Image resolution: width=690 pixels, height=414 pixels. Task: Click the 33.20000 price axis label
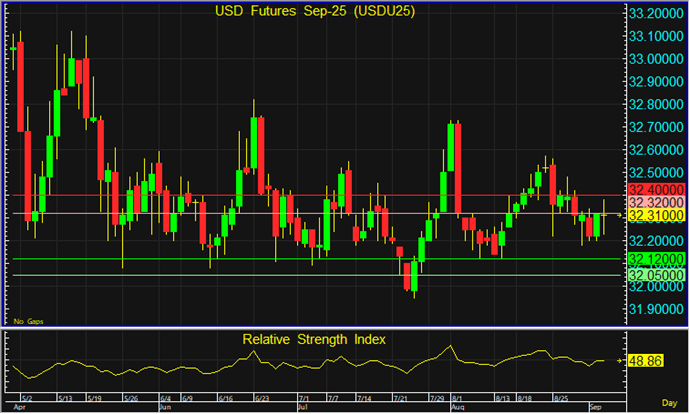coord(654,14)
